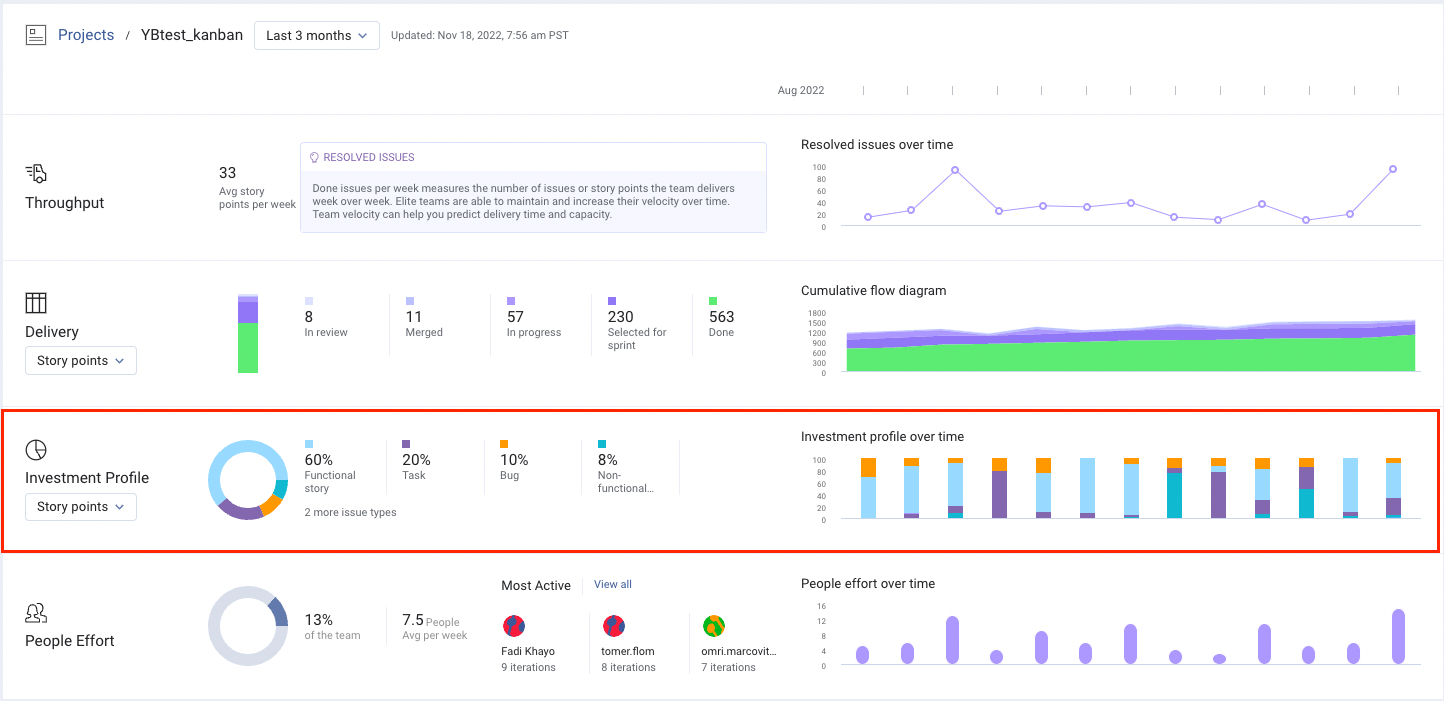Viewport: 1444px width, 701px height.
Task: Click the Throughput section icon
Action: click(x=36, y=172)
